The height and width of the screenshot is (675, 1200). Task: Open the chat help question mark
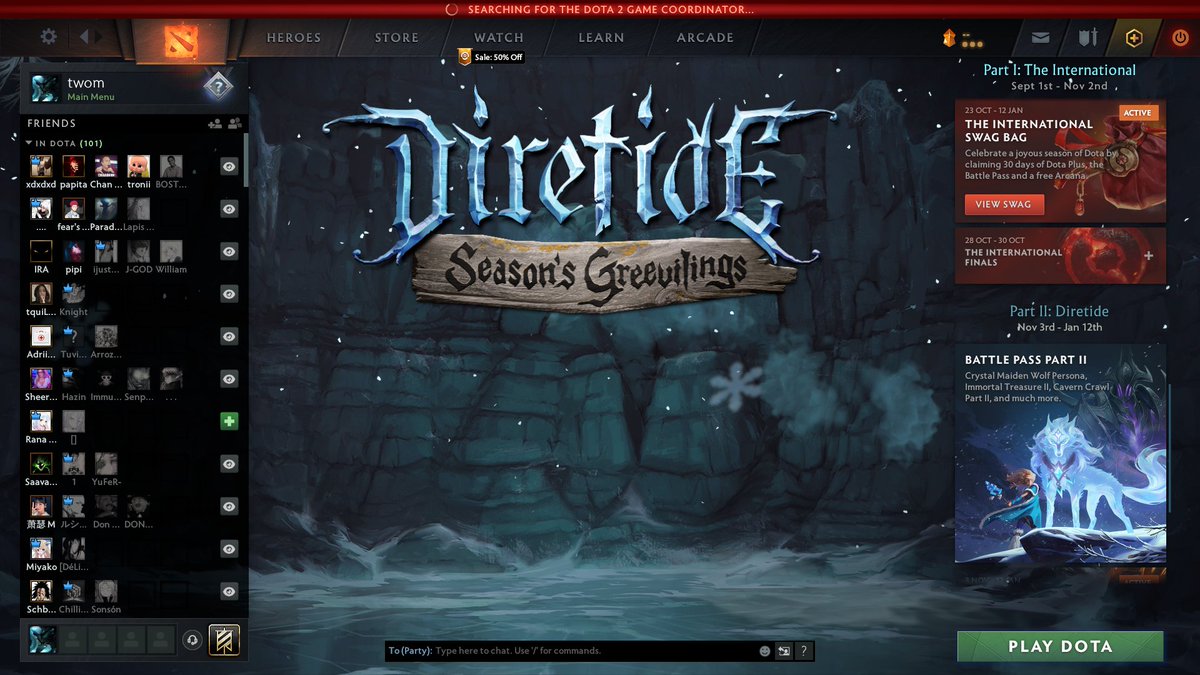(x=804, y=651)
